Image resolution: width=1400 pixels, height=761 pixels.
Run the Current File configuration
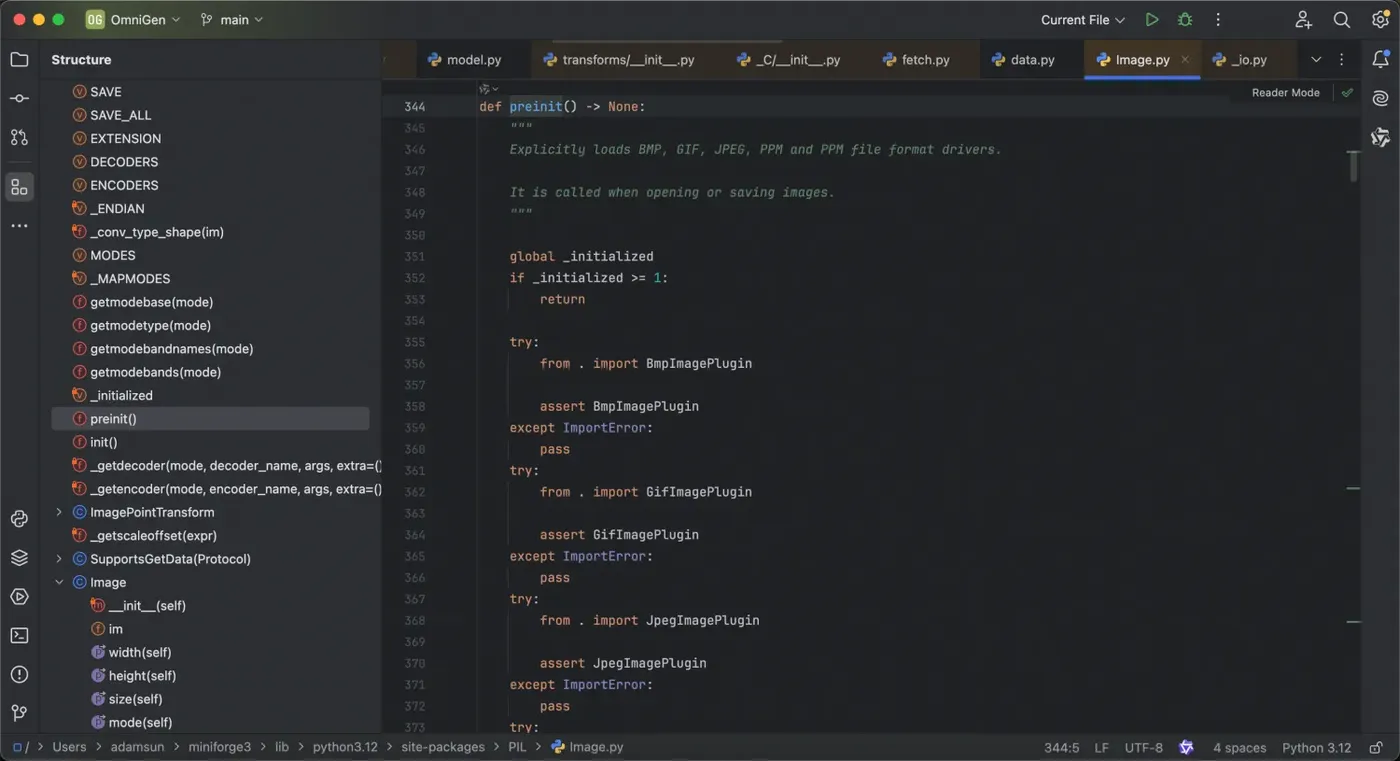1152,20
